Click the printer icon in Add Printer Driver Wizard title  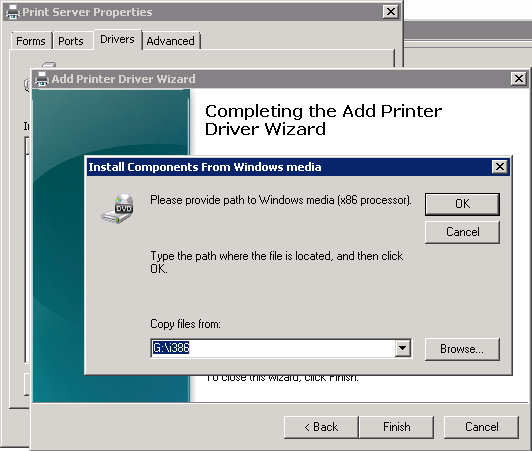42,79
